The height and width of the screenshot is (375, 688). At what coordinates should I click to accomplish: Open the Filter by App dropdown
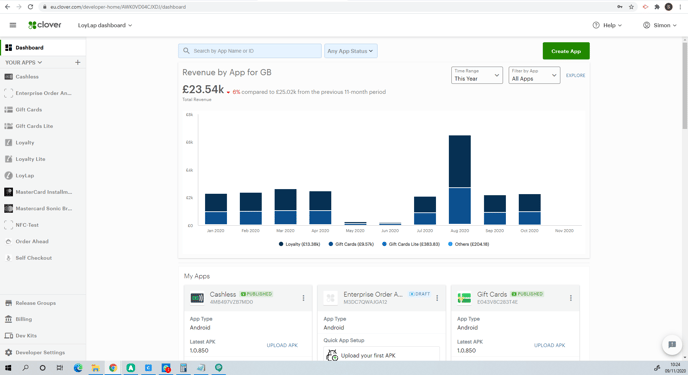(x=534, y=75)
